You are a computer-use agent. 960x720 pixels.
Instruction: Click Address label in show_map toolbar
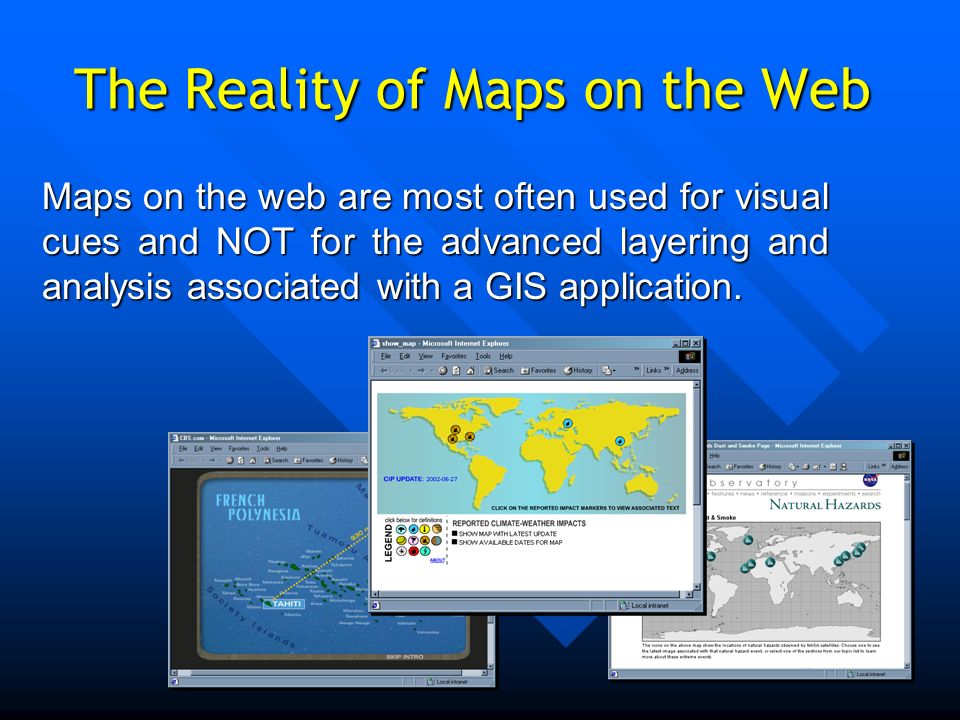click(687, 370)
